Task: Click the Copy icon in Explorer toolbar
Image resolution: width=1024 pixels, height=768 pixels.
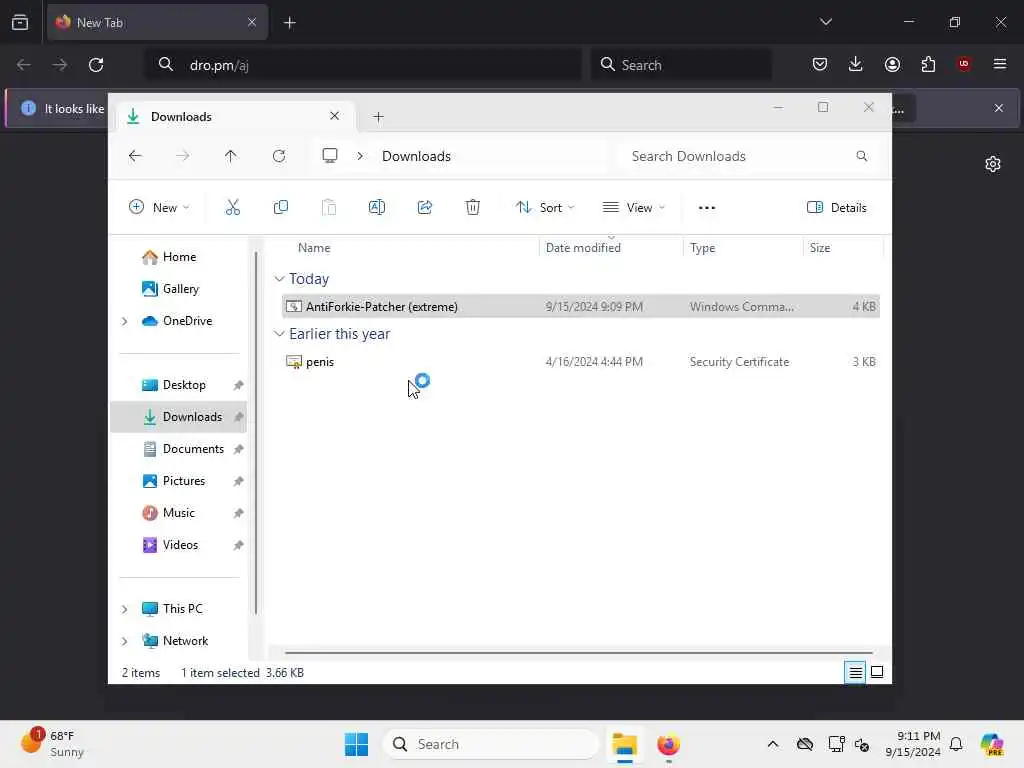Action: point(281,208)
